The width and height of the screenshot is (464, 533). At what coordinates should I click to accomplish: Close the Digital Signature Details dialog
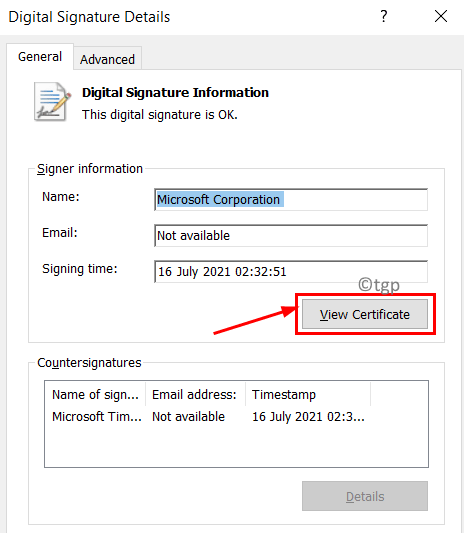pos(441,16)
